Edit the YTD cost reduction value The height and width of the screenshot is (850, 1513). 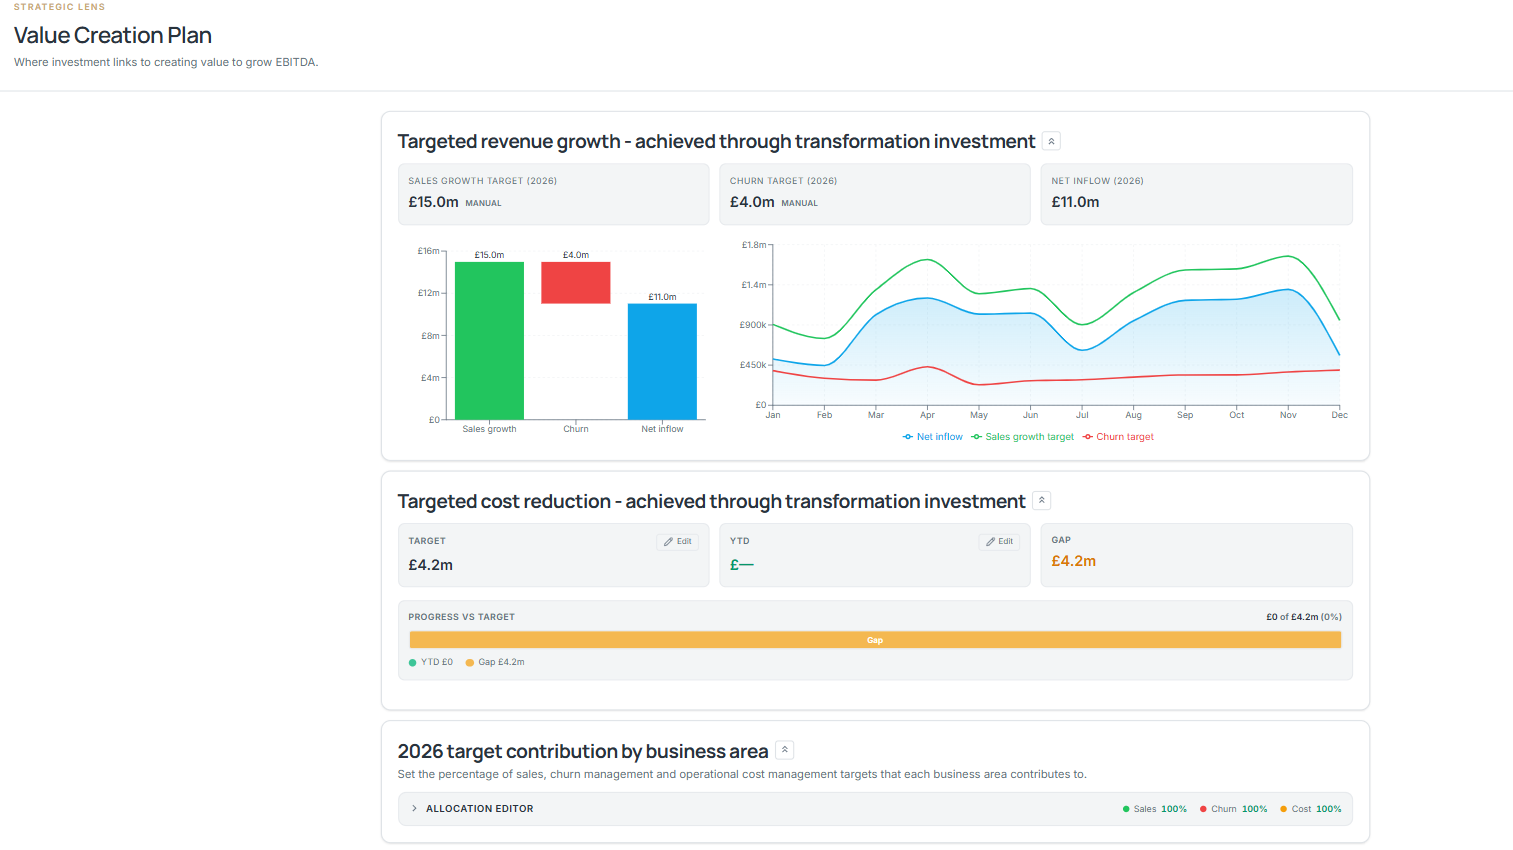pyautogui.click(x=999, y=541)
